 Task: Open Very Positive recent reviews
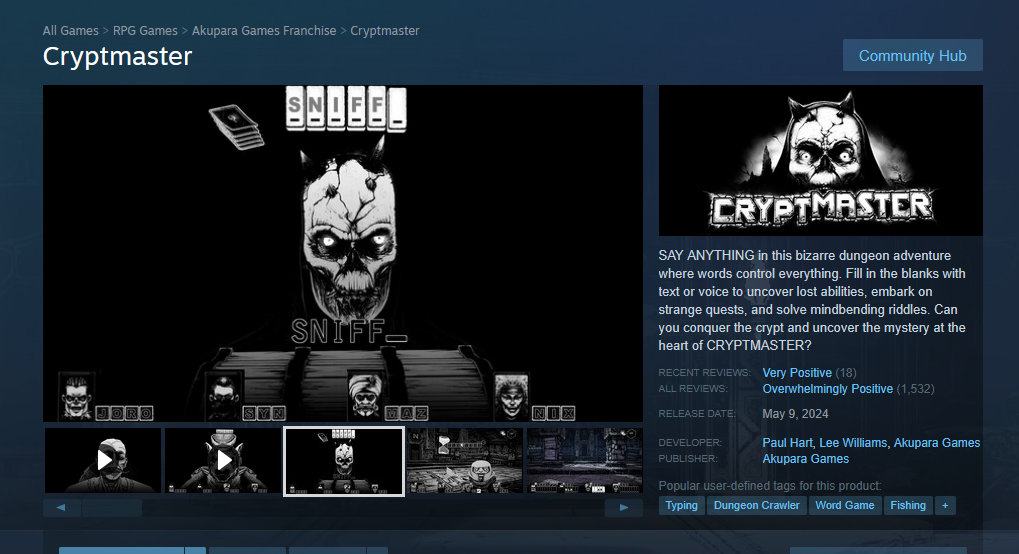point(797,373)
